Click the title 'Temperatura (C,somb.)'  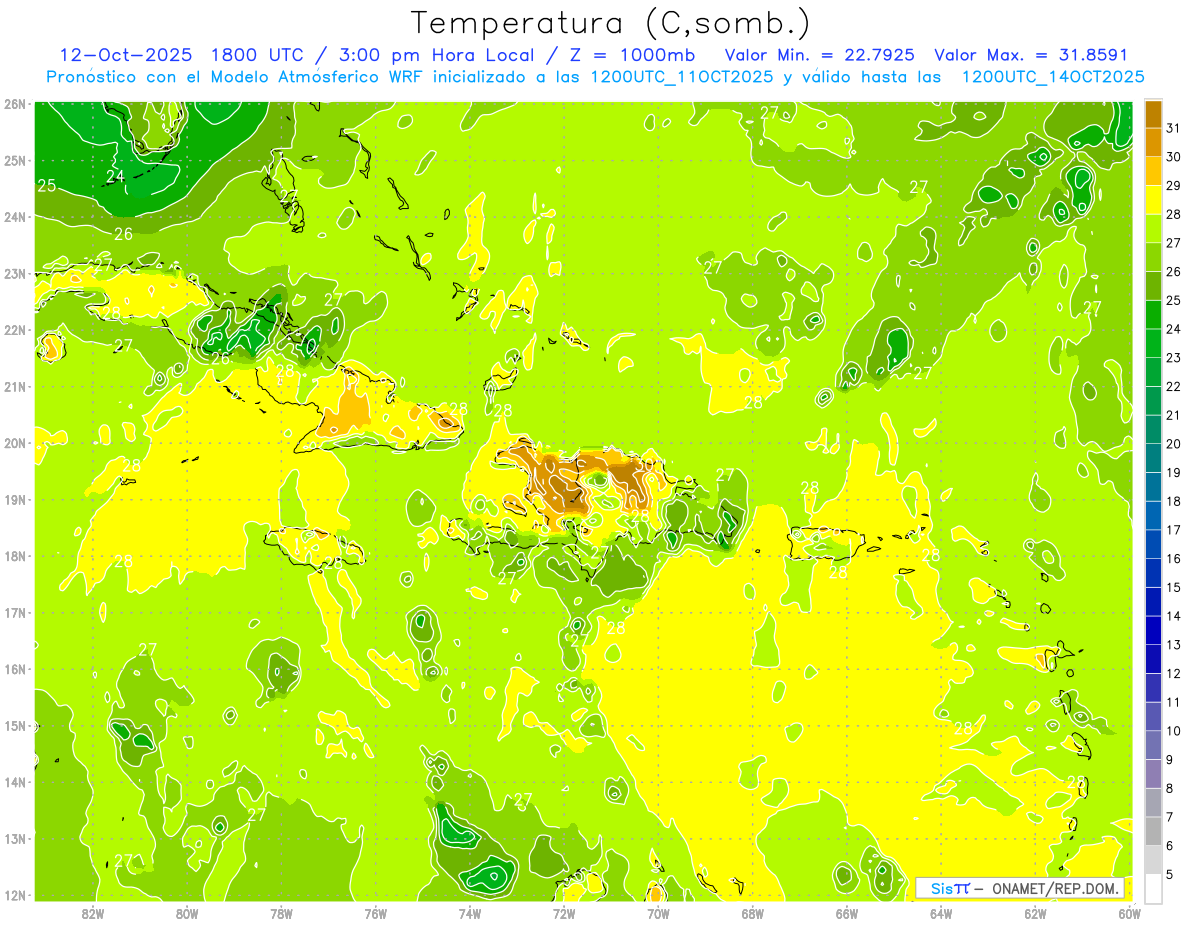[611, 23]
